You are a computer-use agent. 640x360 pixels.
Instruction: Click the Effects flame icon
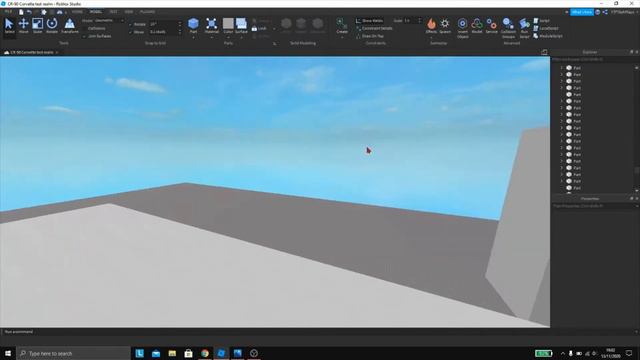pyautogui.click(x=431, y=24)
